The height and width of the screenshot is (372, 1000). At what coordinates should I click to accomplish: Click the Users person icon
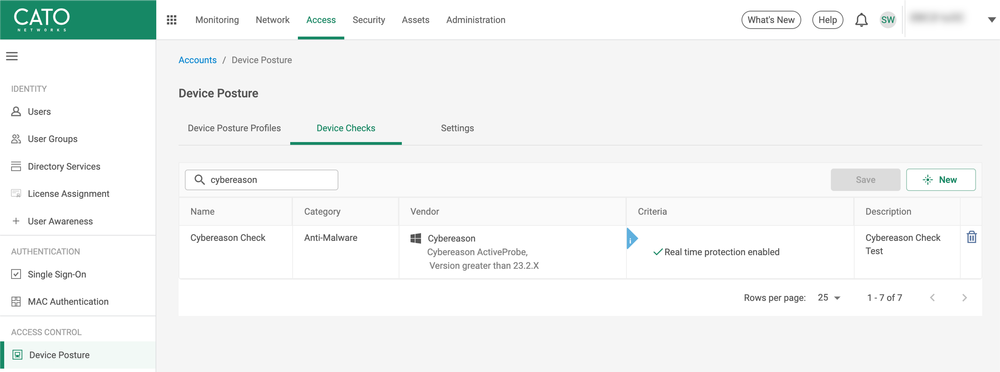click(17, 112)
